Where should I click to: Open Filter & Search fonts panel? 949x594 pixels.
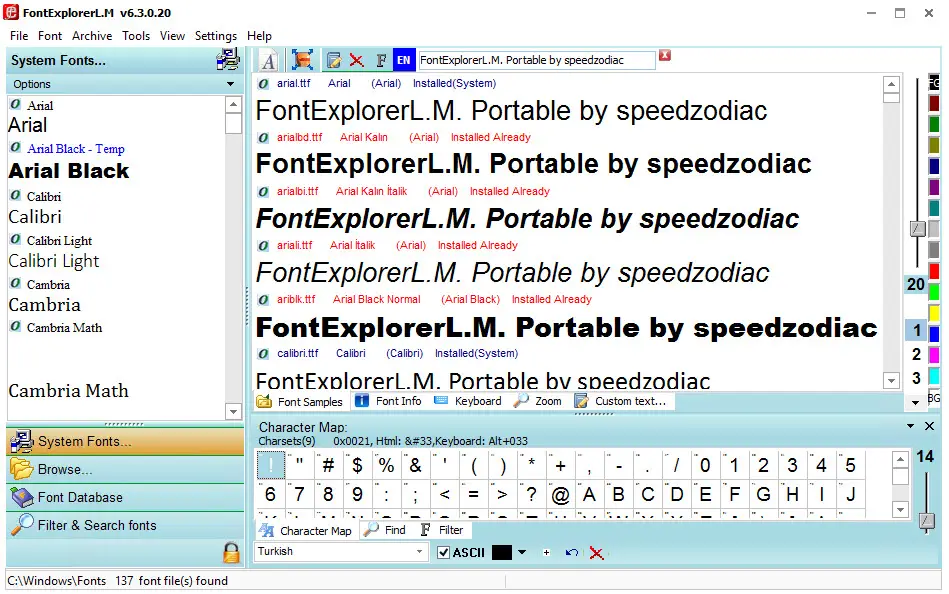pos(96,525)
